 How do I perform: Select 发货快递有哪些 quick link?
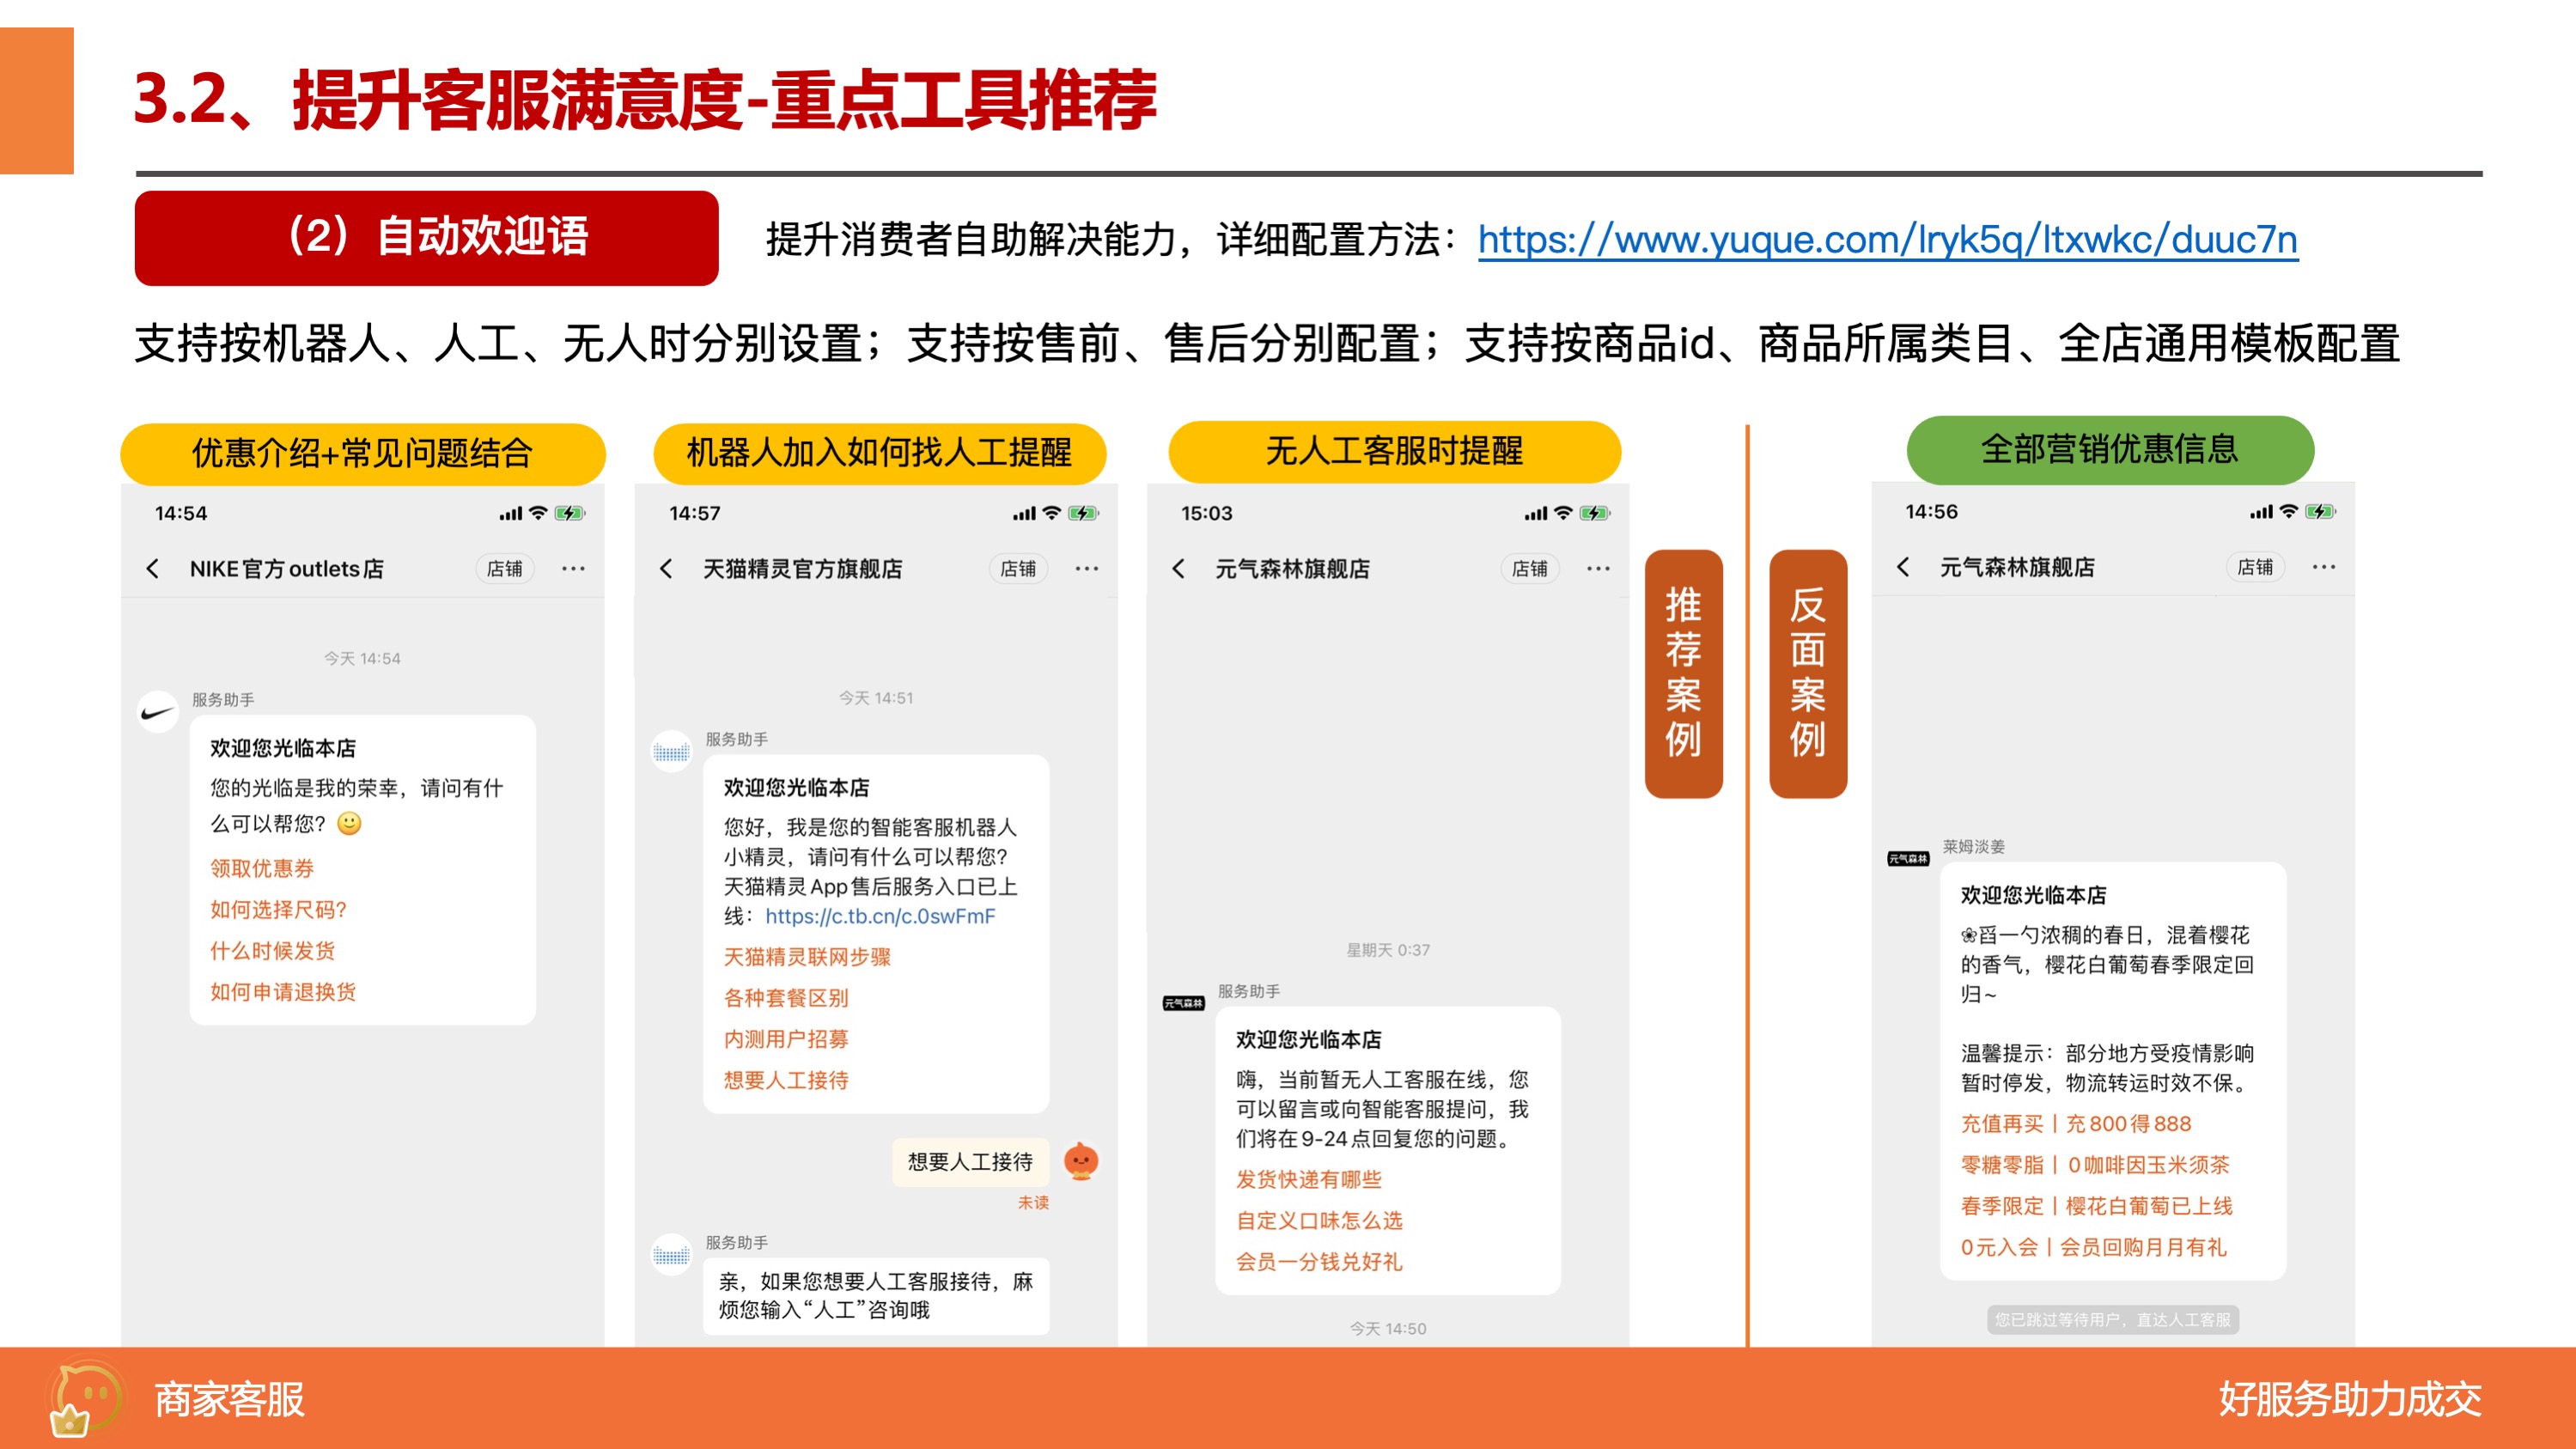coord(1309,1179)
